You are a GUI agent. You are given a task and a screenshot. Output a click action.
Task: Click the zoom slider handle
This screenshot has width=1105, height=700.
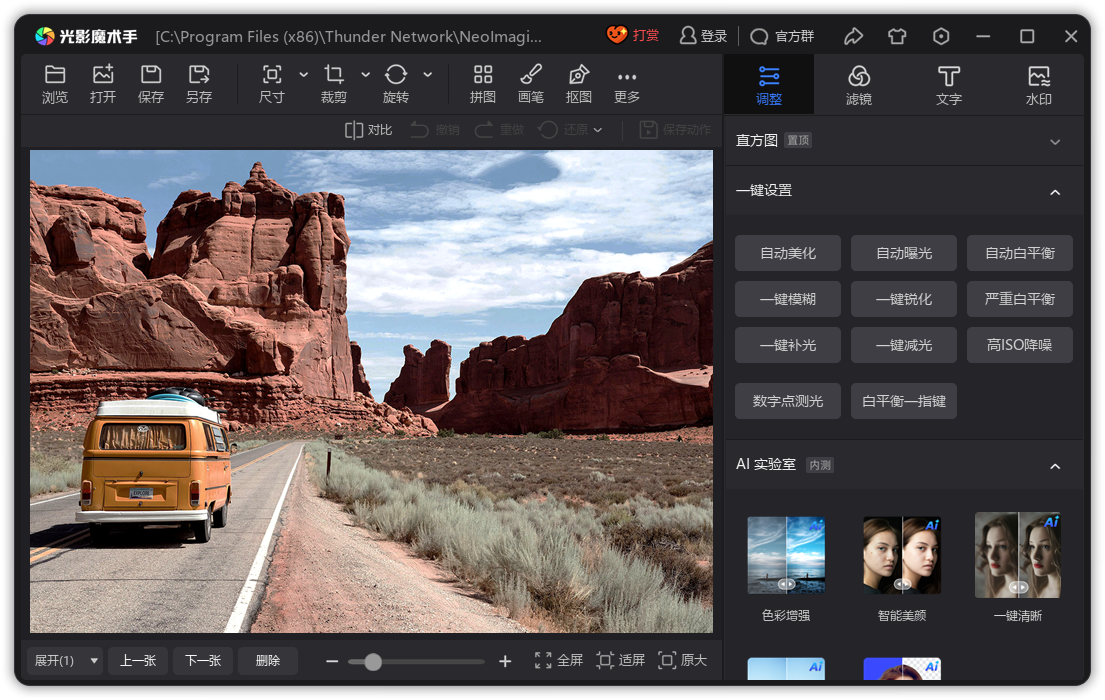click(373, 662)
